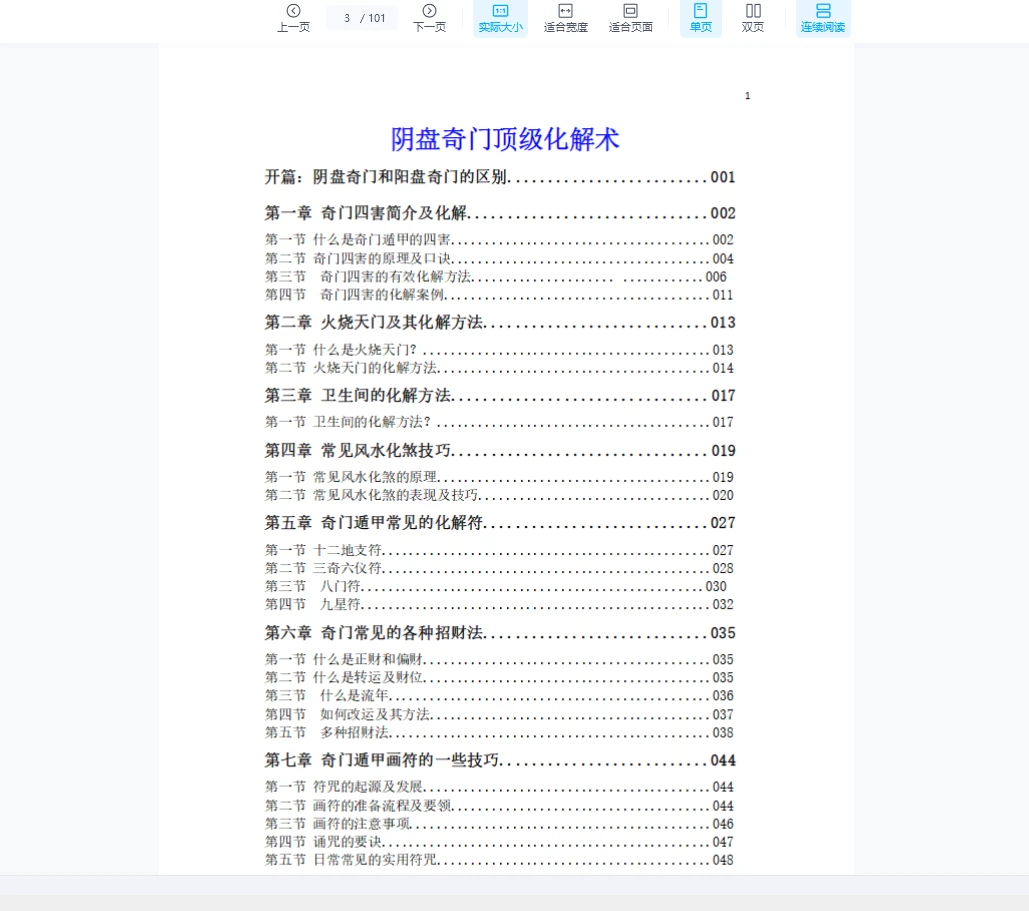Open section 火烧天门的化解方法

tap(499, 368)
